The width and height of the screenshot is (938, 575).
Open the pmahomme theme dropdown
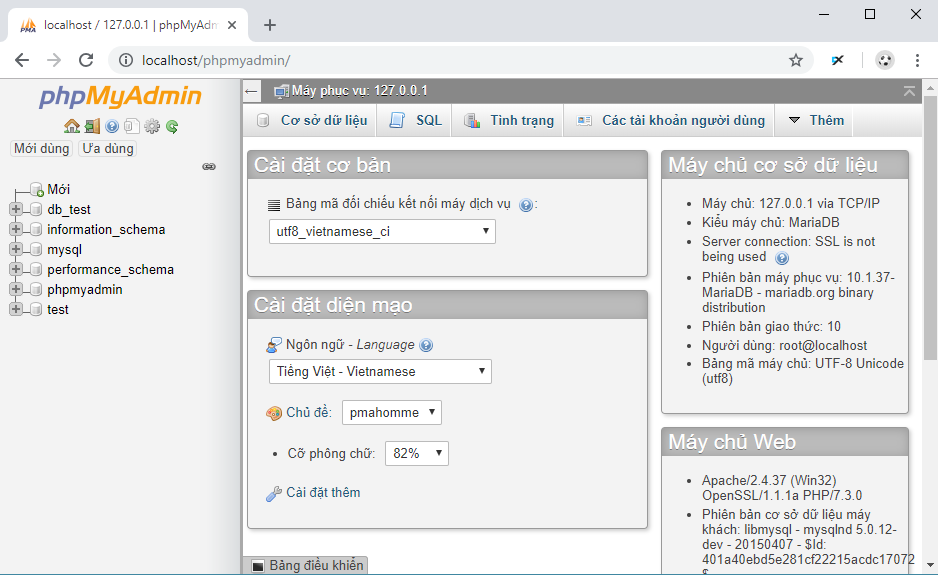click(392, 413)
